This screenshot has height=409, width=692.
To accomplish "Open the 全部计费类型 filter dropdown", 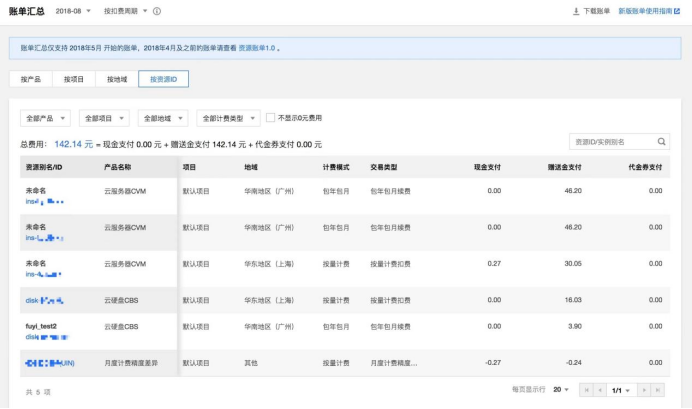I will pyautogui.click(x=228, y=118).
